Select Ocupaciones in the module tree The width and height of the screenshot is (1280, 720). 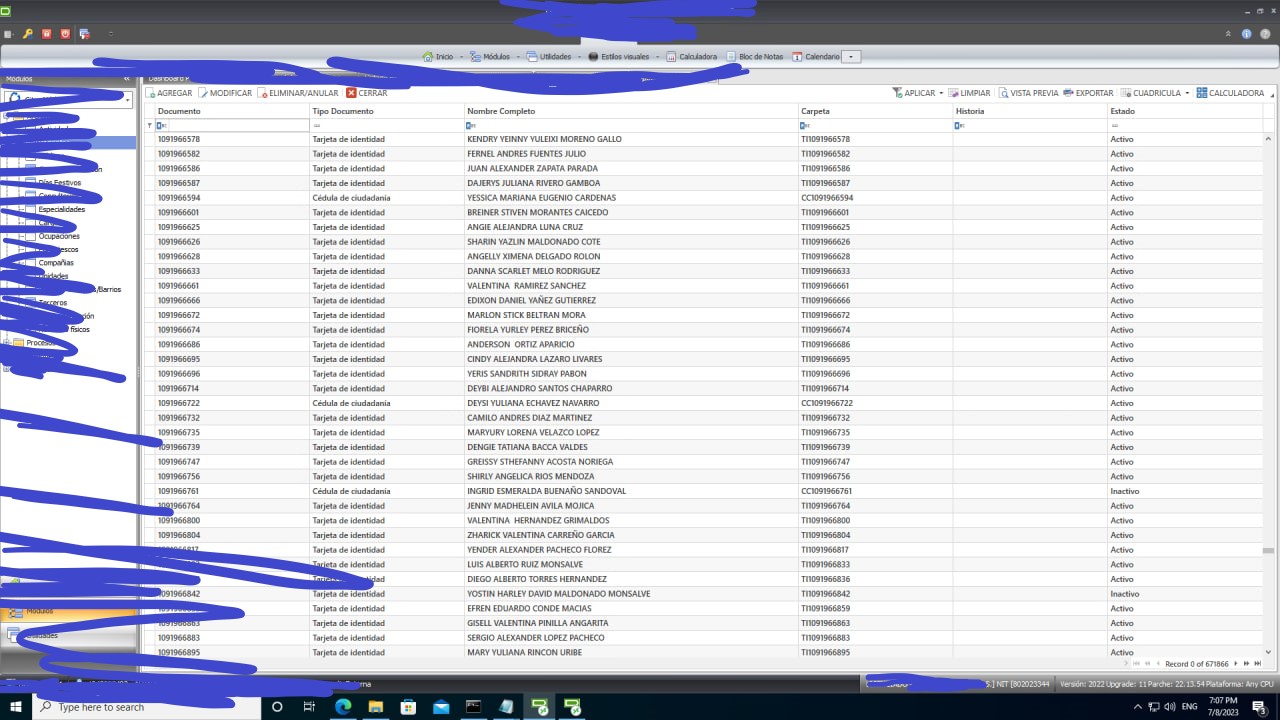point(59,236)
